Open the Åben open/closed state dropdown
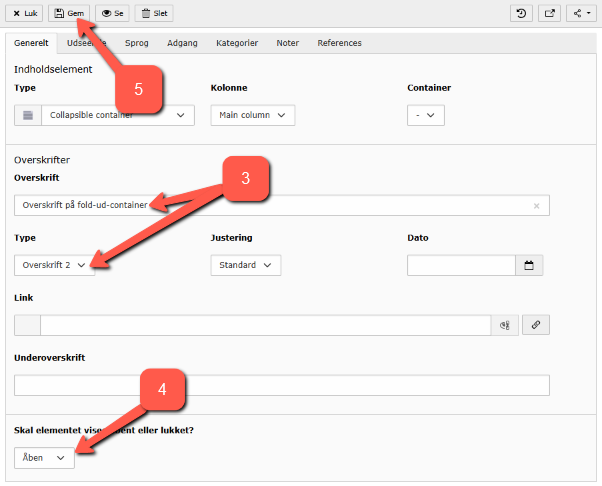602x486 pixels. tap(45, 457)
